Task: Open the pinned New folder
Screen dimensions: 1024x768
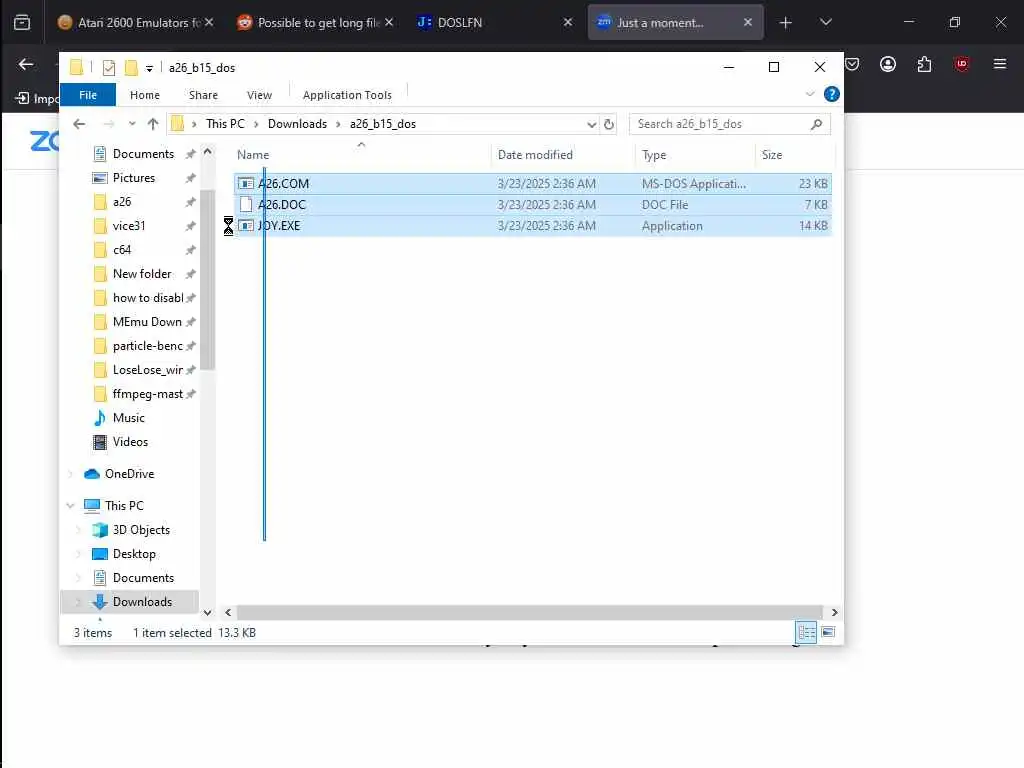Action: click(x=142, y=274)
